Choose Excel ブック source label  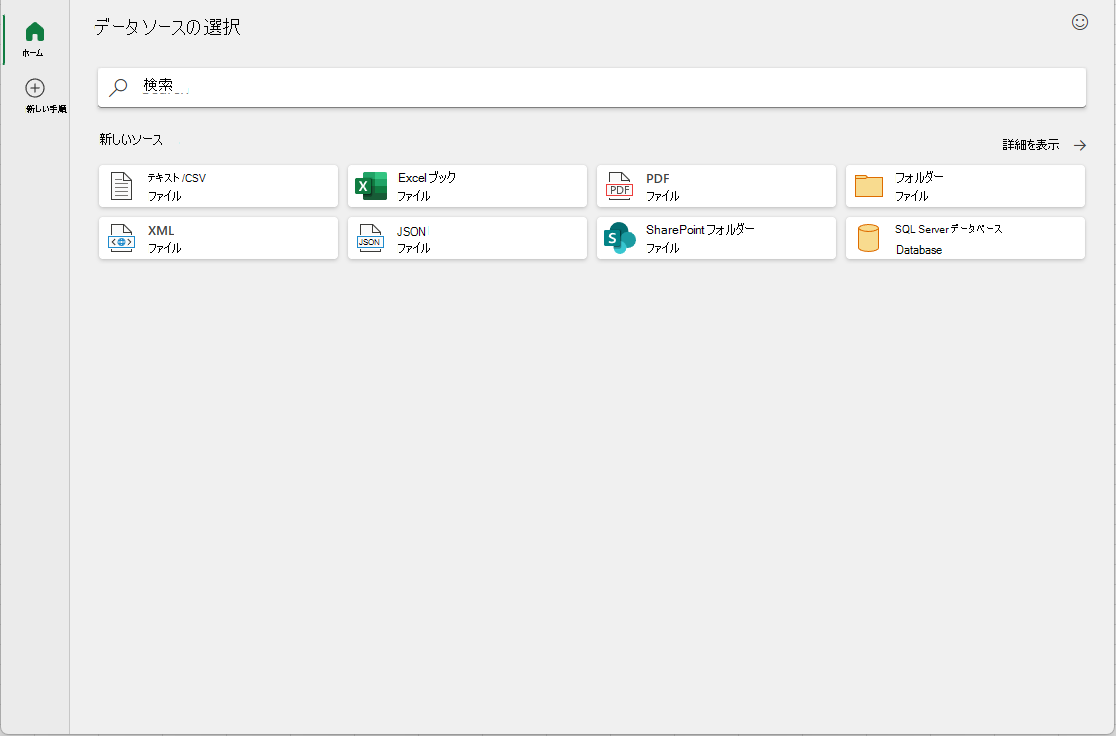pos(426,178)
